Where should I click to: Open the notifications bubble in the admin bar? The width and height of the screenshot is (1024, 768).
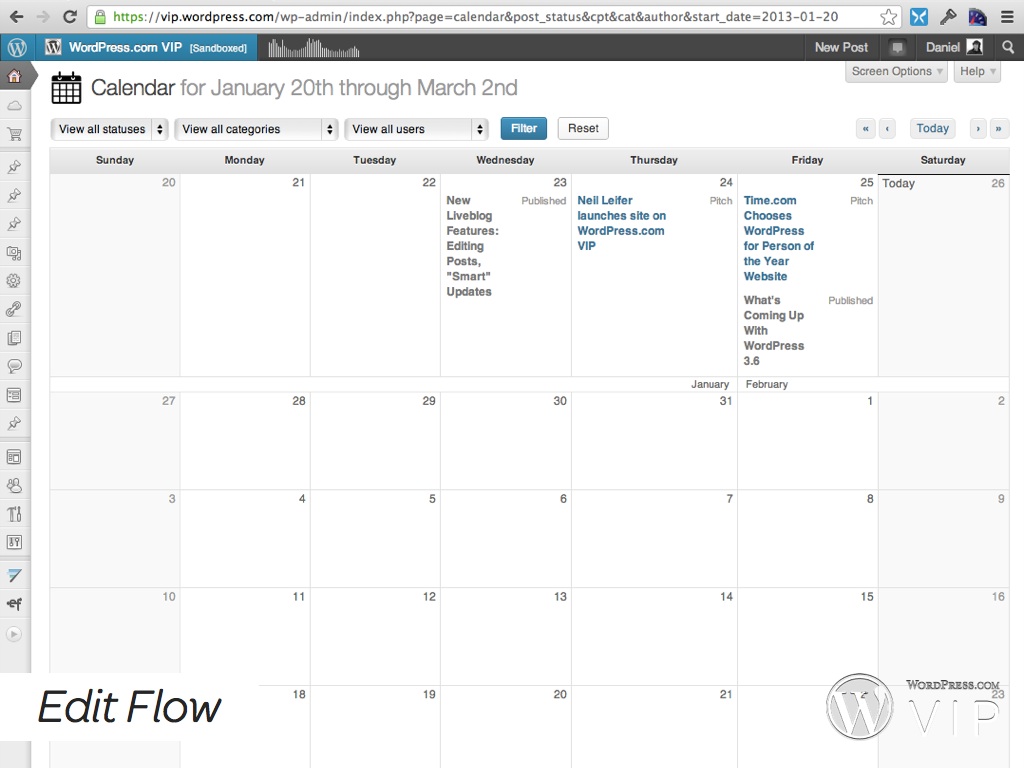(x=897, y=48)
